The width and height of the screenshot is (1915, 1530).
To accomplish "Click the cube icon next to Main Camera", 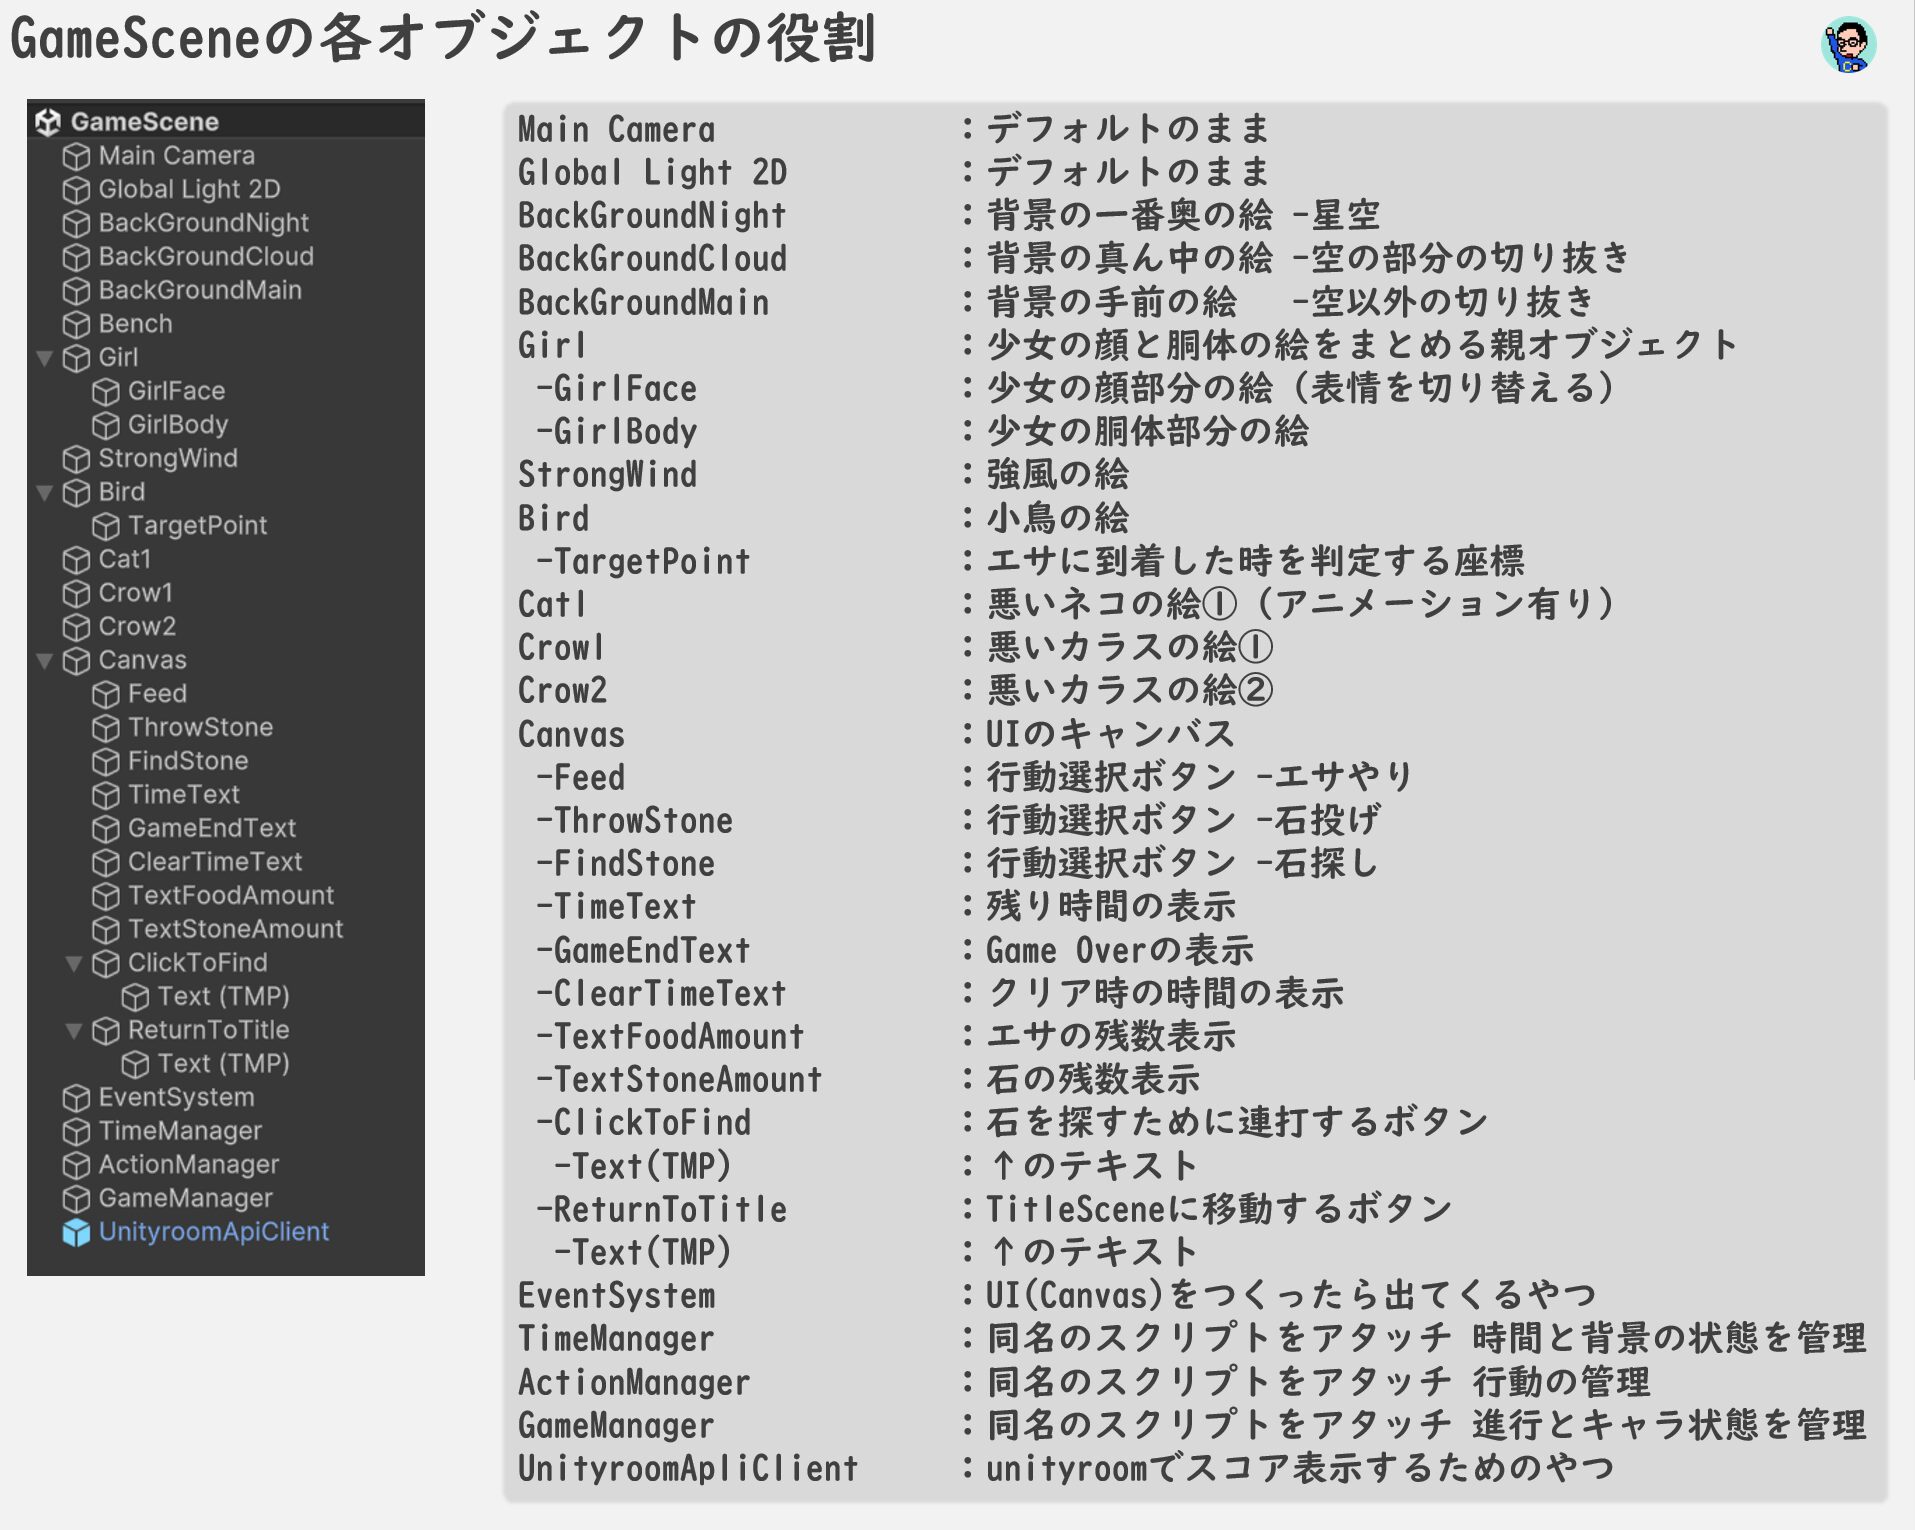I will [x=76, y=157].
